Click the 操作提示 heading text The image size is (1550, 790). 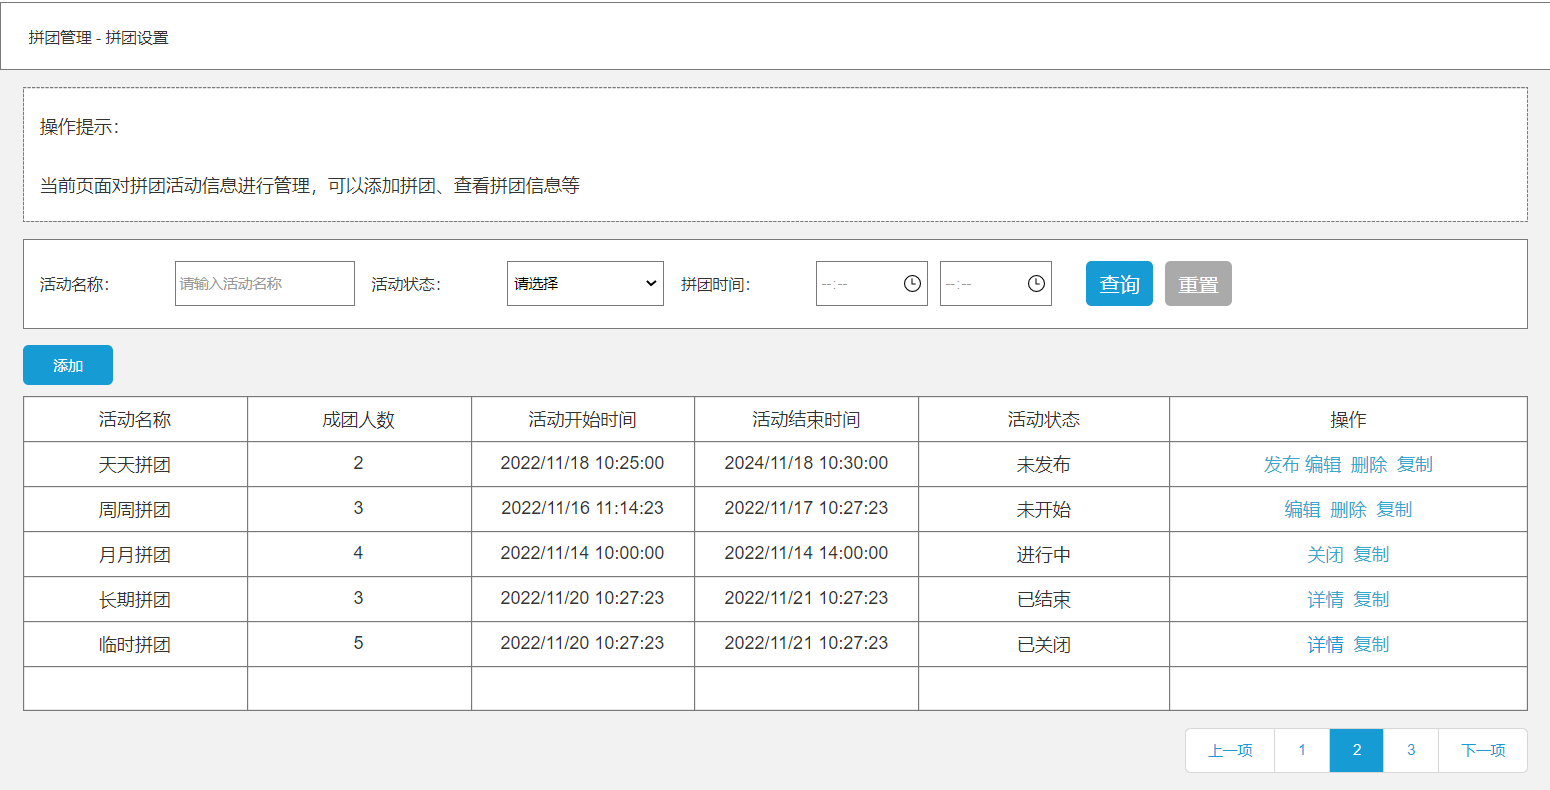(80, 127)
